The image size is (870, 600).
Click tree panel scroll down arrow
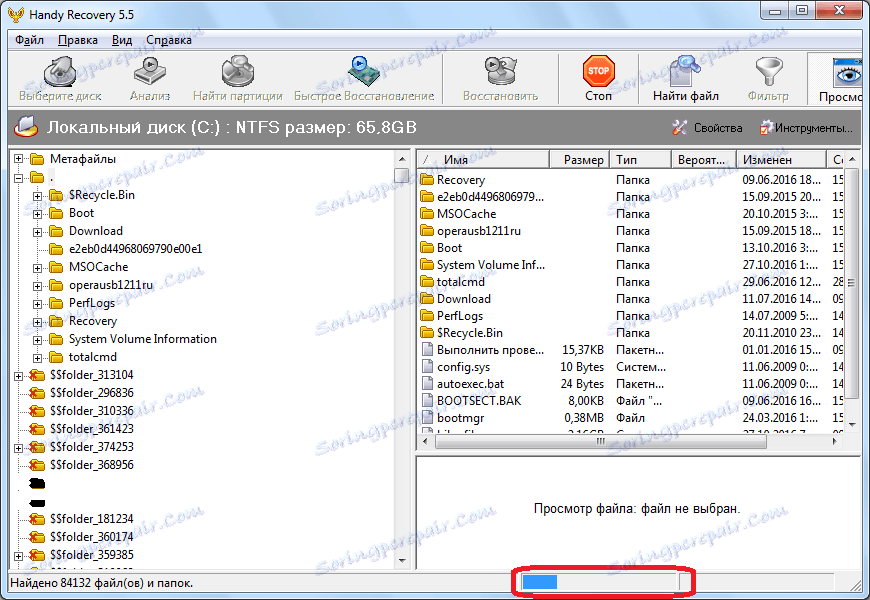click(403, 561)
